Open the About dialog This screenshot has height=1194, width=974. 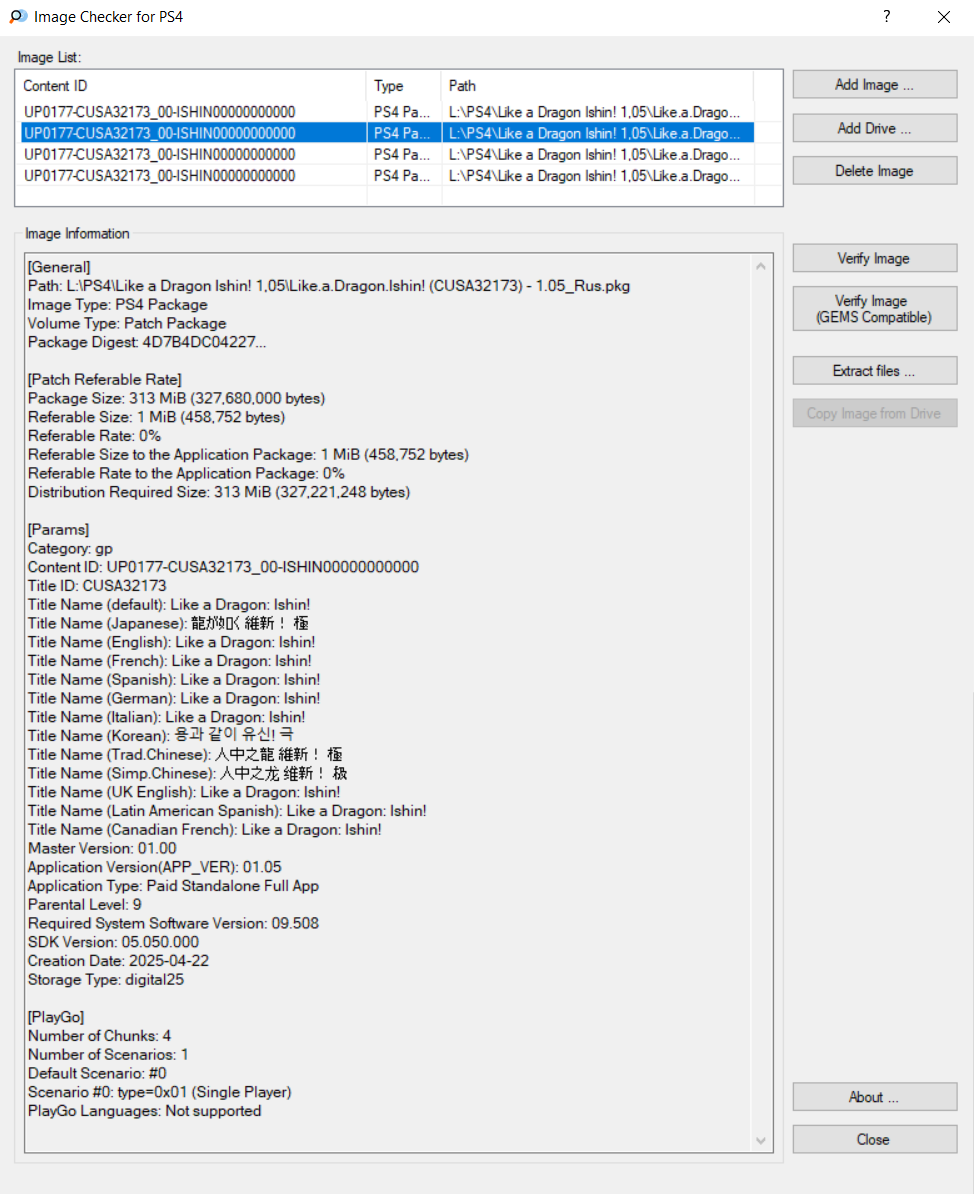874,1097
